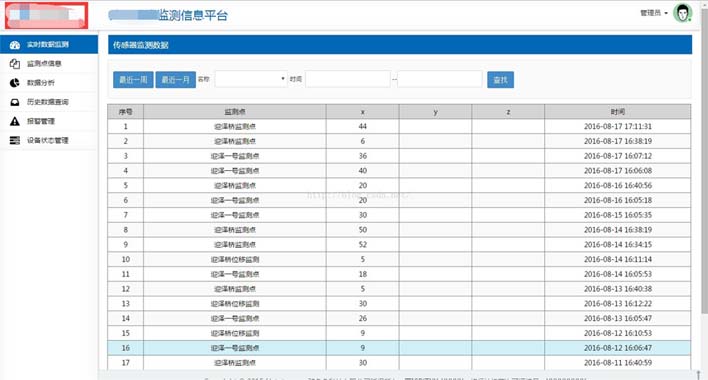Click monitoring point name in row 15

[x=235, y=333]
